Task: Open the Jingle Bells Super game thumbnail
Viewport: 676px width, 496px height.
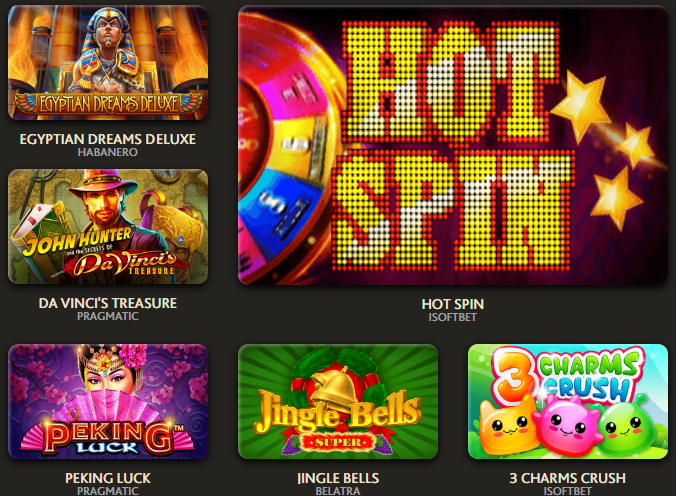Action: click(x=338, y=402)
